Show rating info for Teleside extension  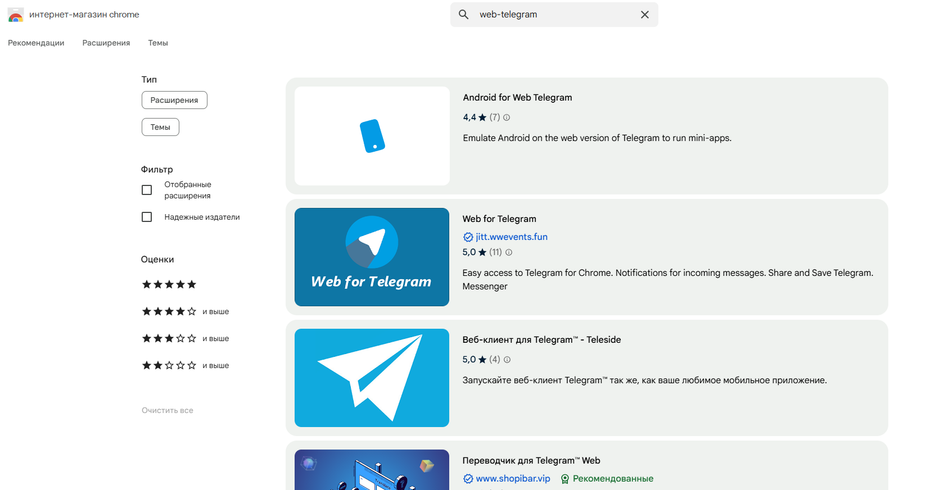coord(507,359)
